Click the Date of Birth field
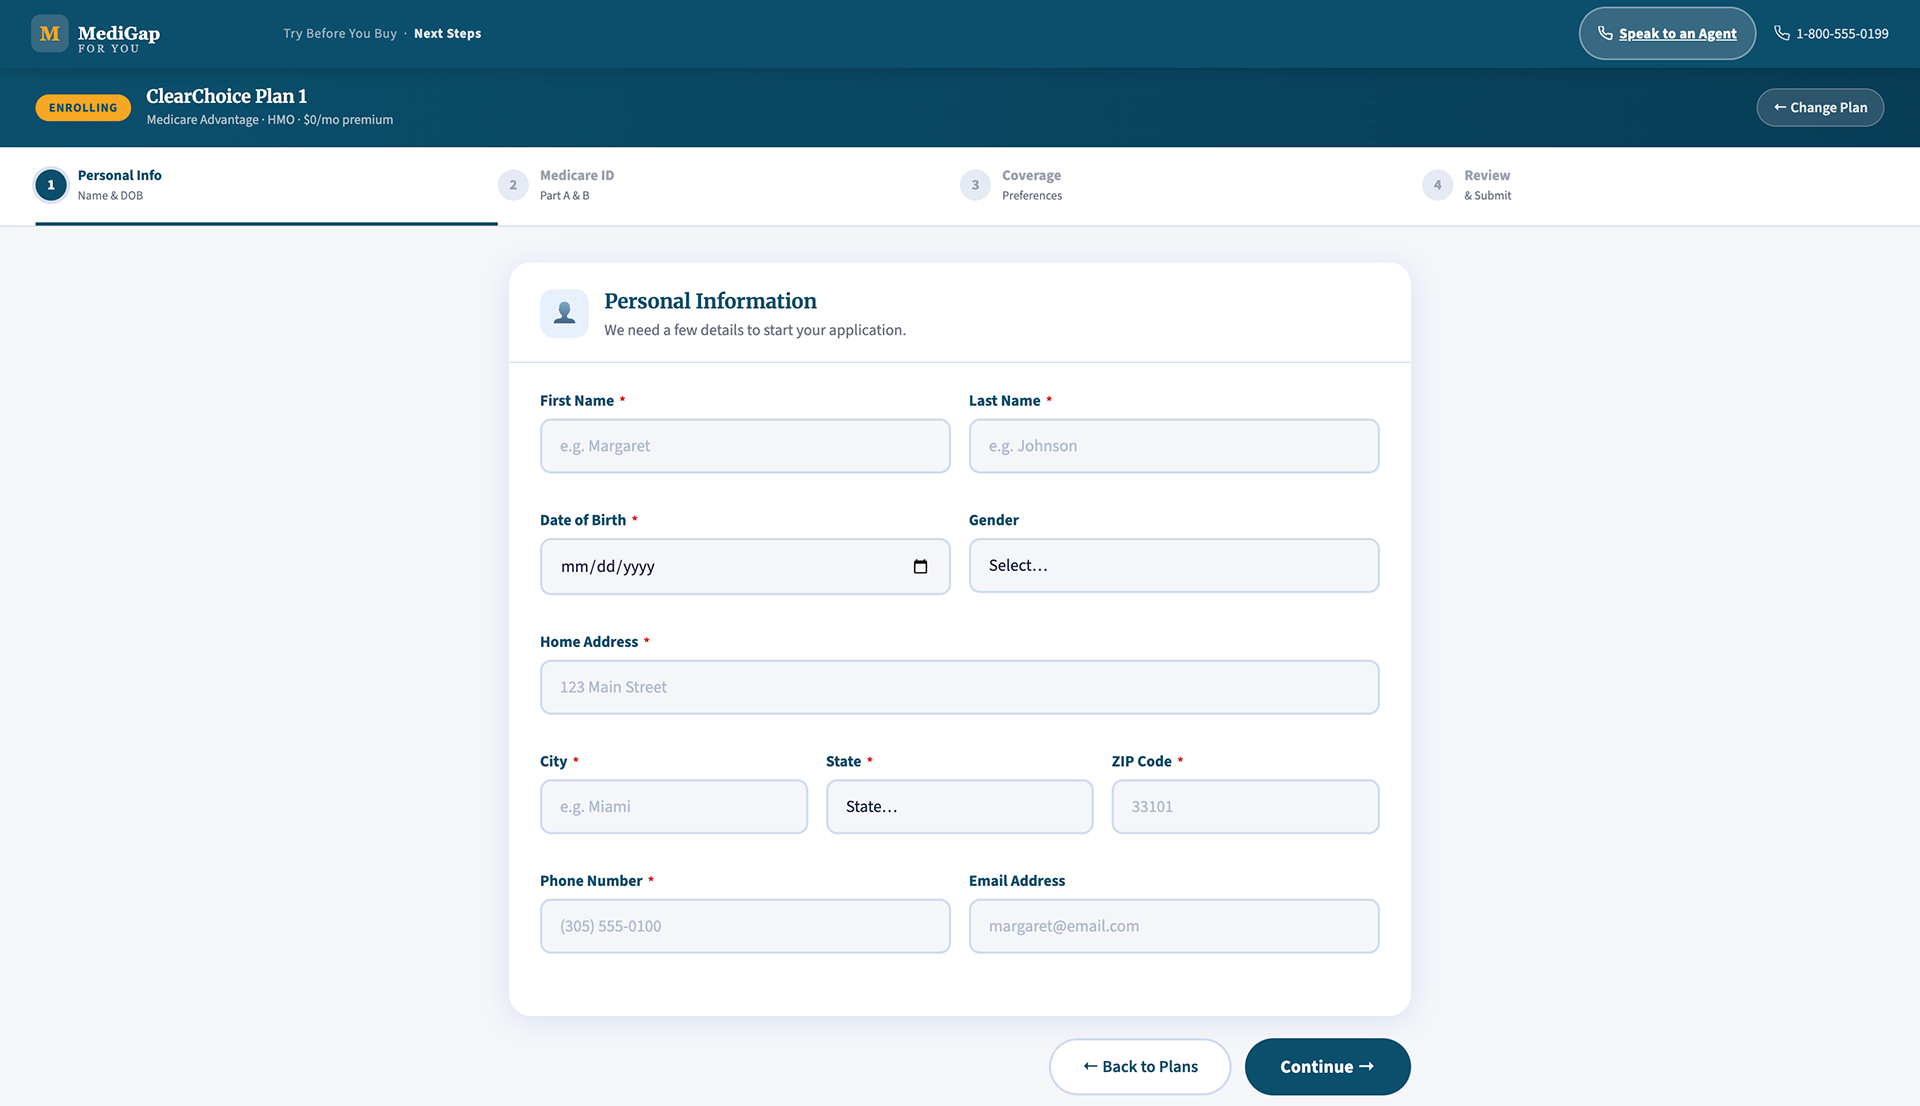Image resolution: width=1920 pixels, height=1106 pixels. point(720,567)
